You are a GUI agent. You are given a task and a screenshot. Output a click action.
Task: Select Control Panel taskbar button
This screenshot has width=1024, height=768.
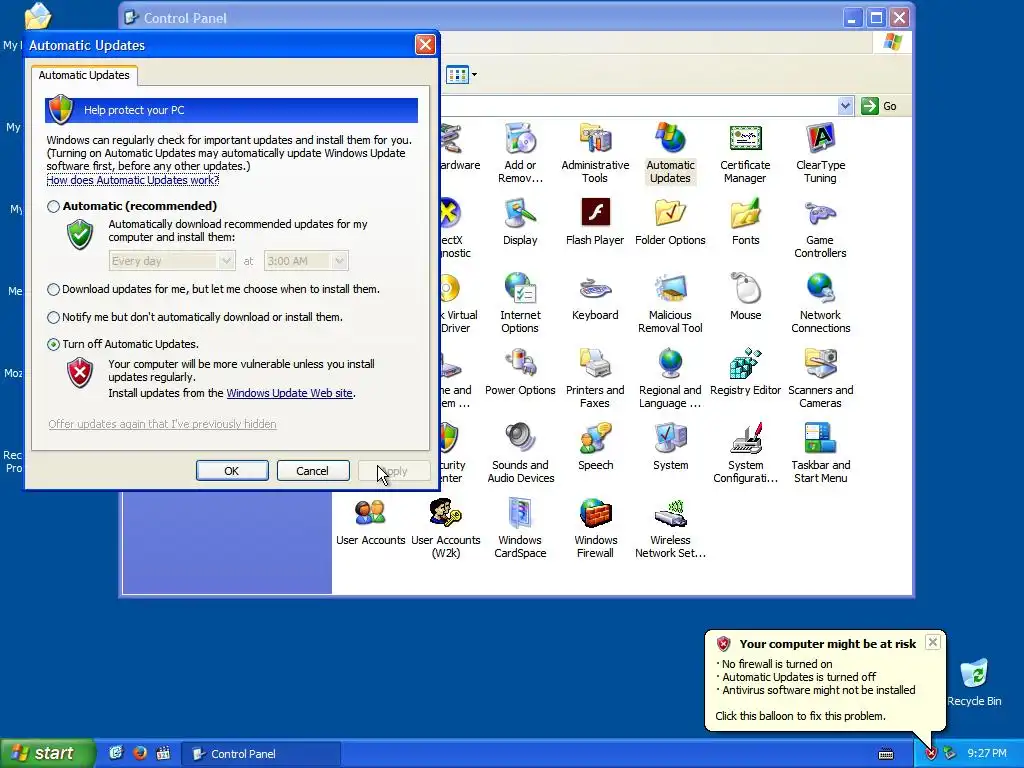(261, 754)
